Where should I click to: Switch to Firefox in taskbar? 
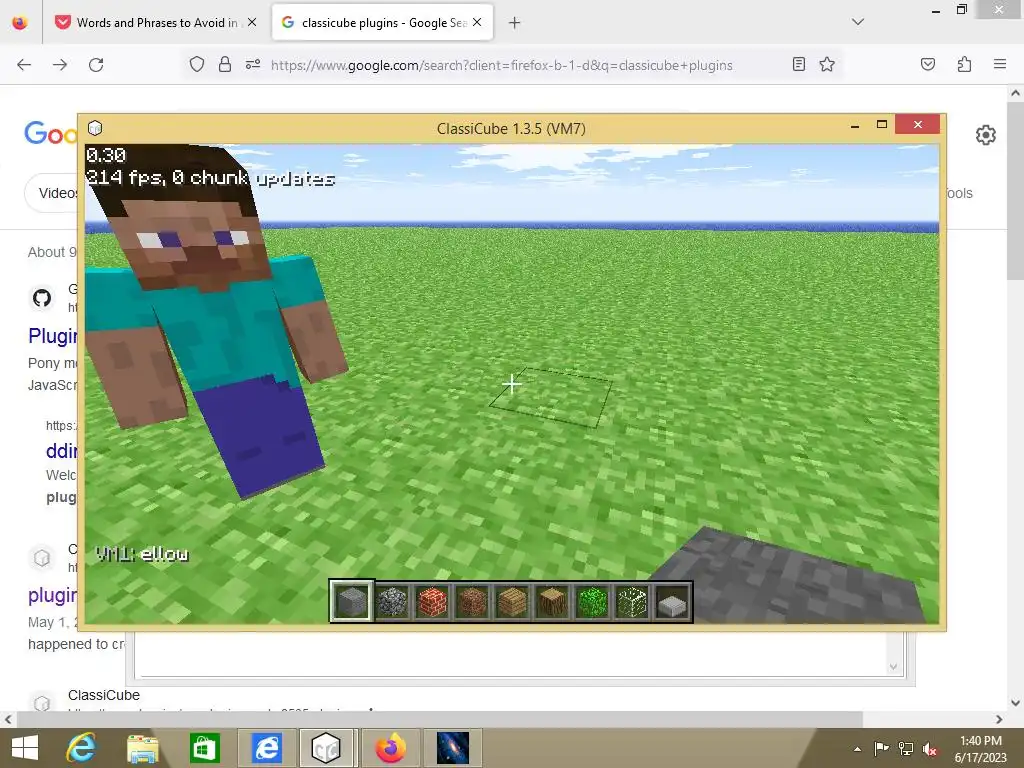pyautogui.click(x=390, y=748)
